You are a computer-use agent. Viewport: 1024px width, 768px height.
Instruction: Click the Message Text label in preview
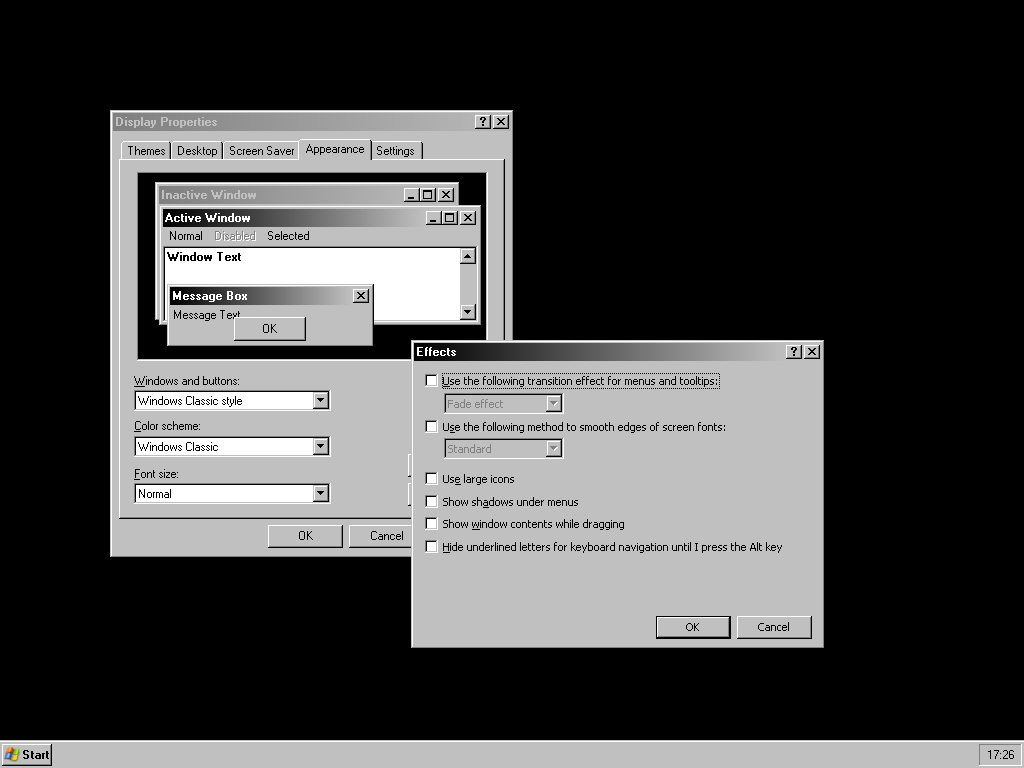[207, 315]
